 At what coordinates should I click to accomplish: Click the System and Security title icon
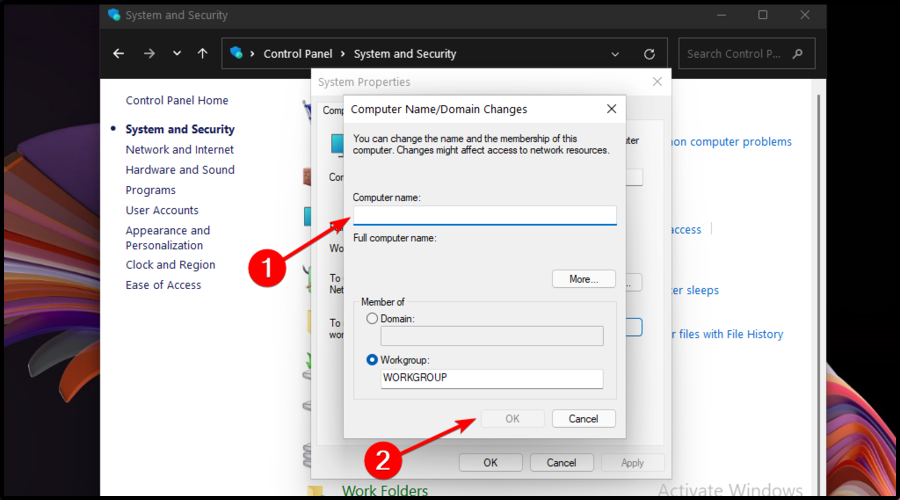click(114, 15)
